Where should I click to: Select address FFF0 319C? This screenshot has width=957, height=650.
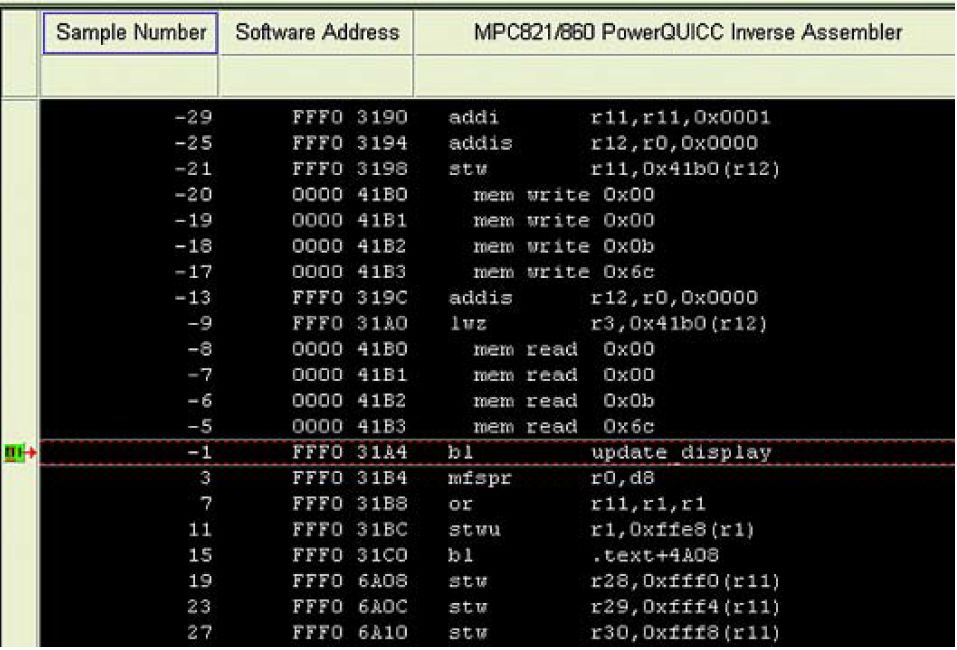pos(349,297)
